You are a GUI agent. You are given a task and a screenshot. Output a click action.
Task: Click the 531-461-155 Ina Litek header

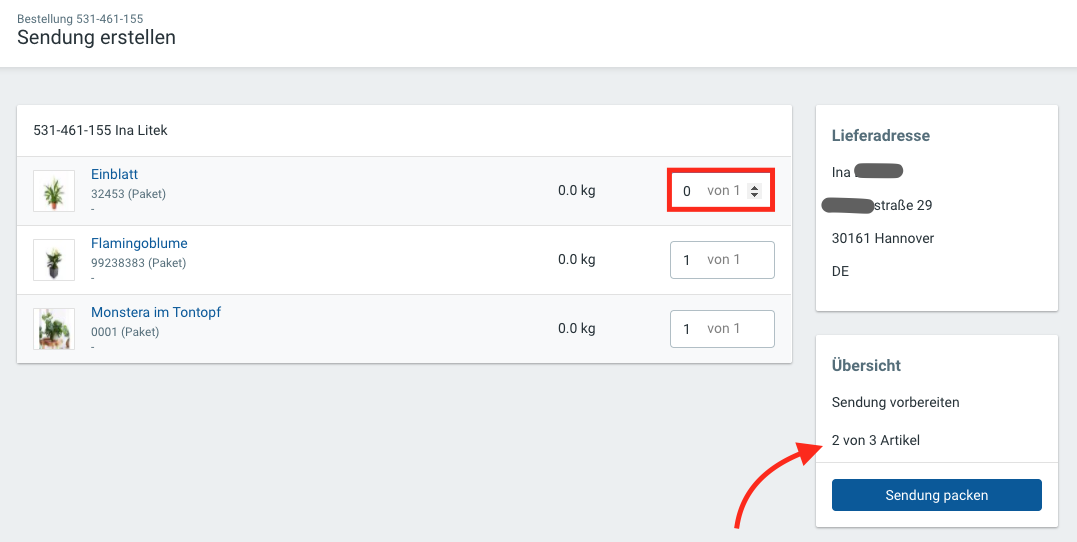click(x=100, y=130)
